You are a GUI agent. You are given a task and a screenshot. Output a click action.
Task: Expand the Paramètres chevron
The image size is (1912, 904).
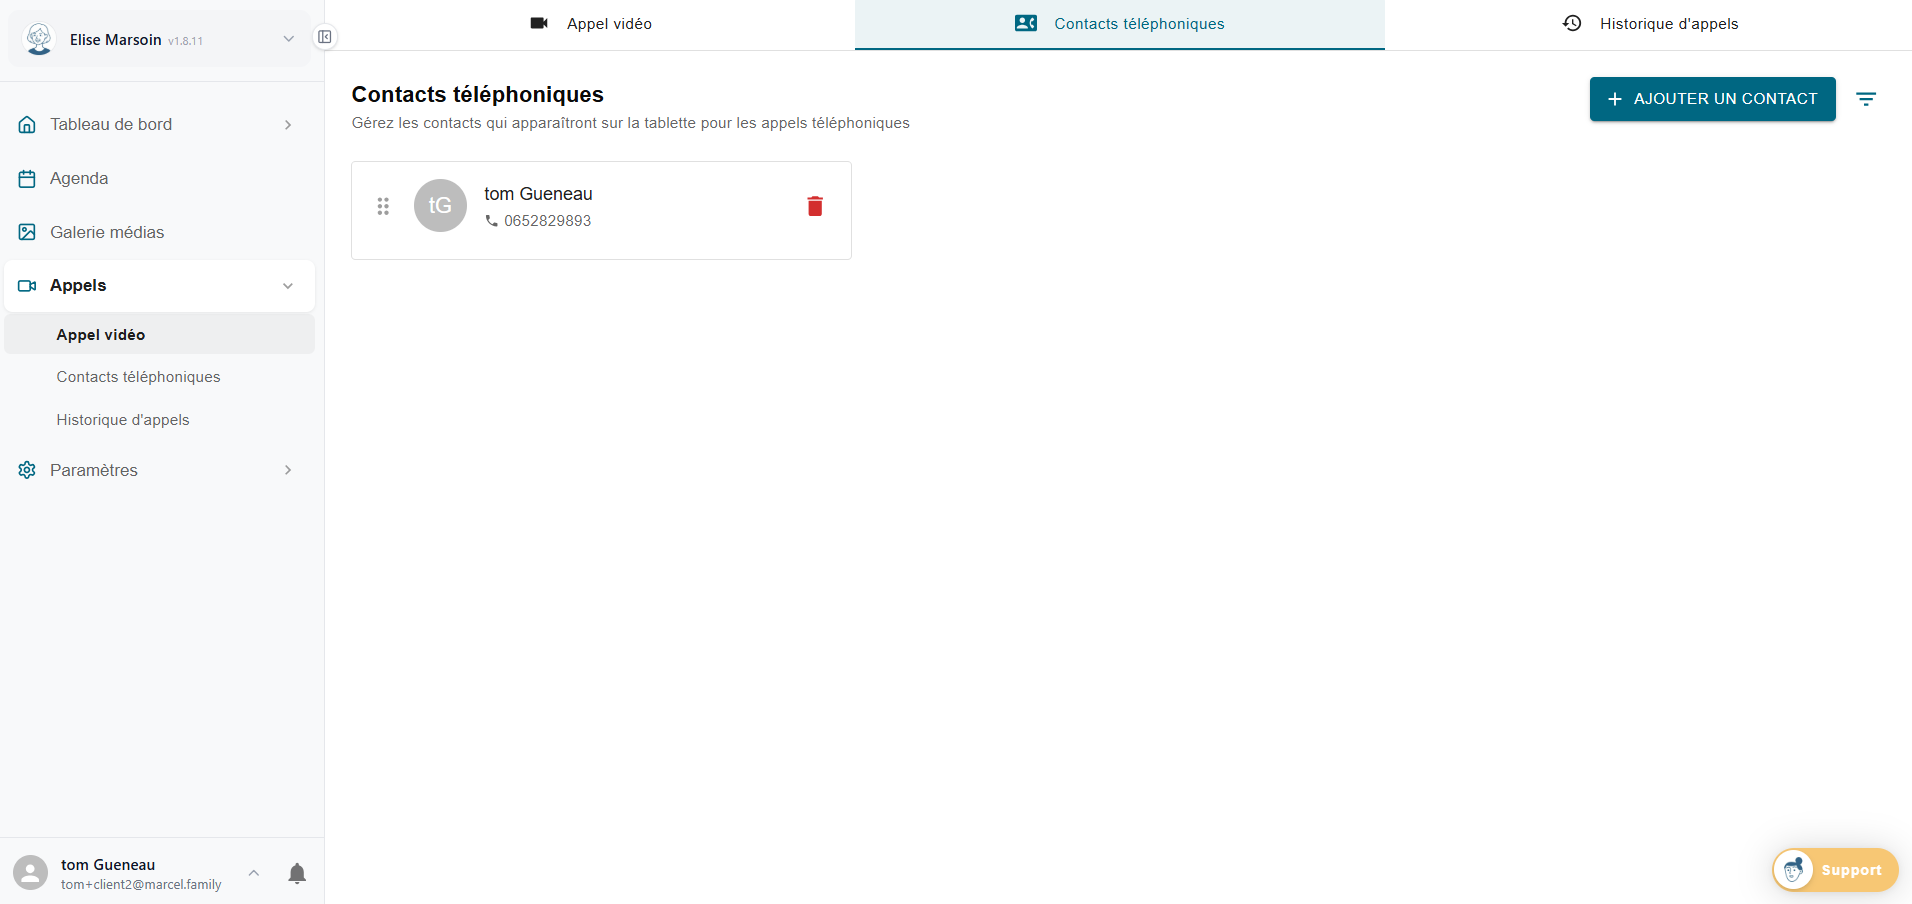tap(288, 470)
